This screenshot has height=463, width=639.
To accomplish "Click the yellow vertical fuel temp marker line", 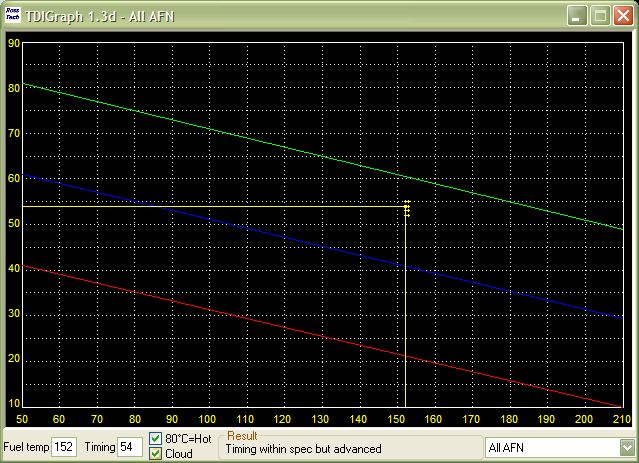I will tap(405, 320).
